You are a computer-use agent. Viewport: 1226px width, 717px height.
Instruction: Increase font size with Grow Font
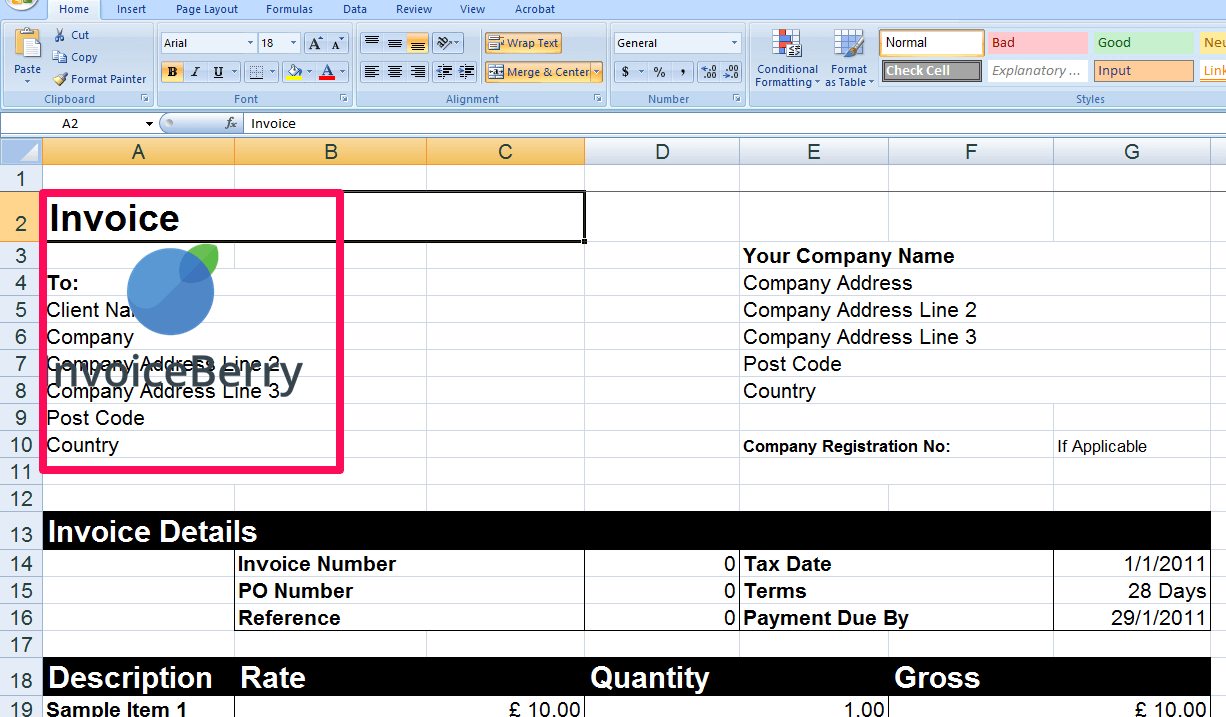(315, 43)
